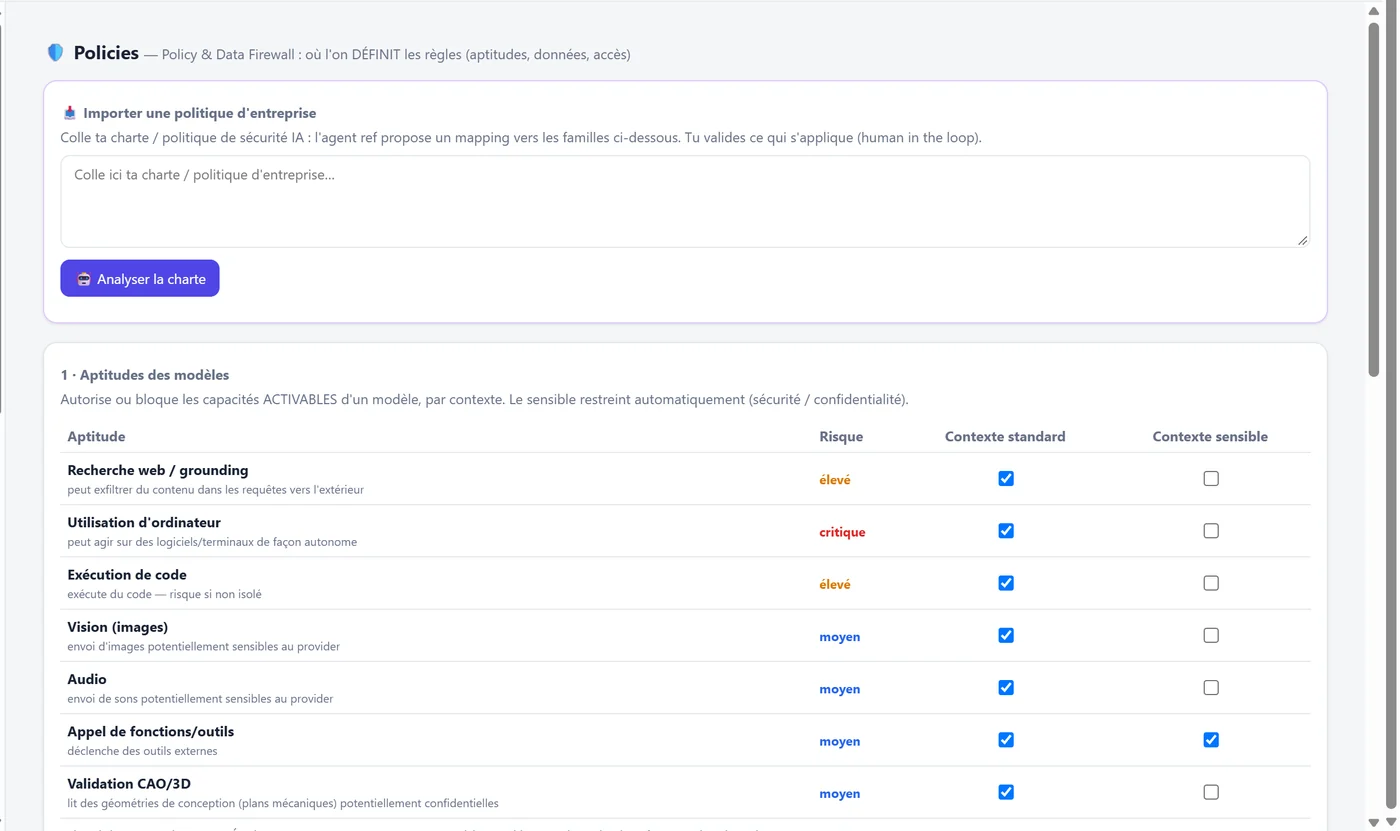1400x831 pixels.
Task: Click the "moyen" risk label for Audio
Action: [x=840, y=689]
